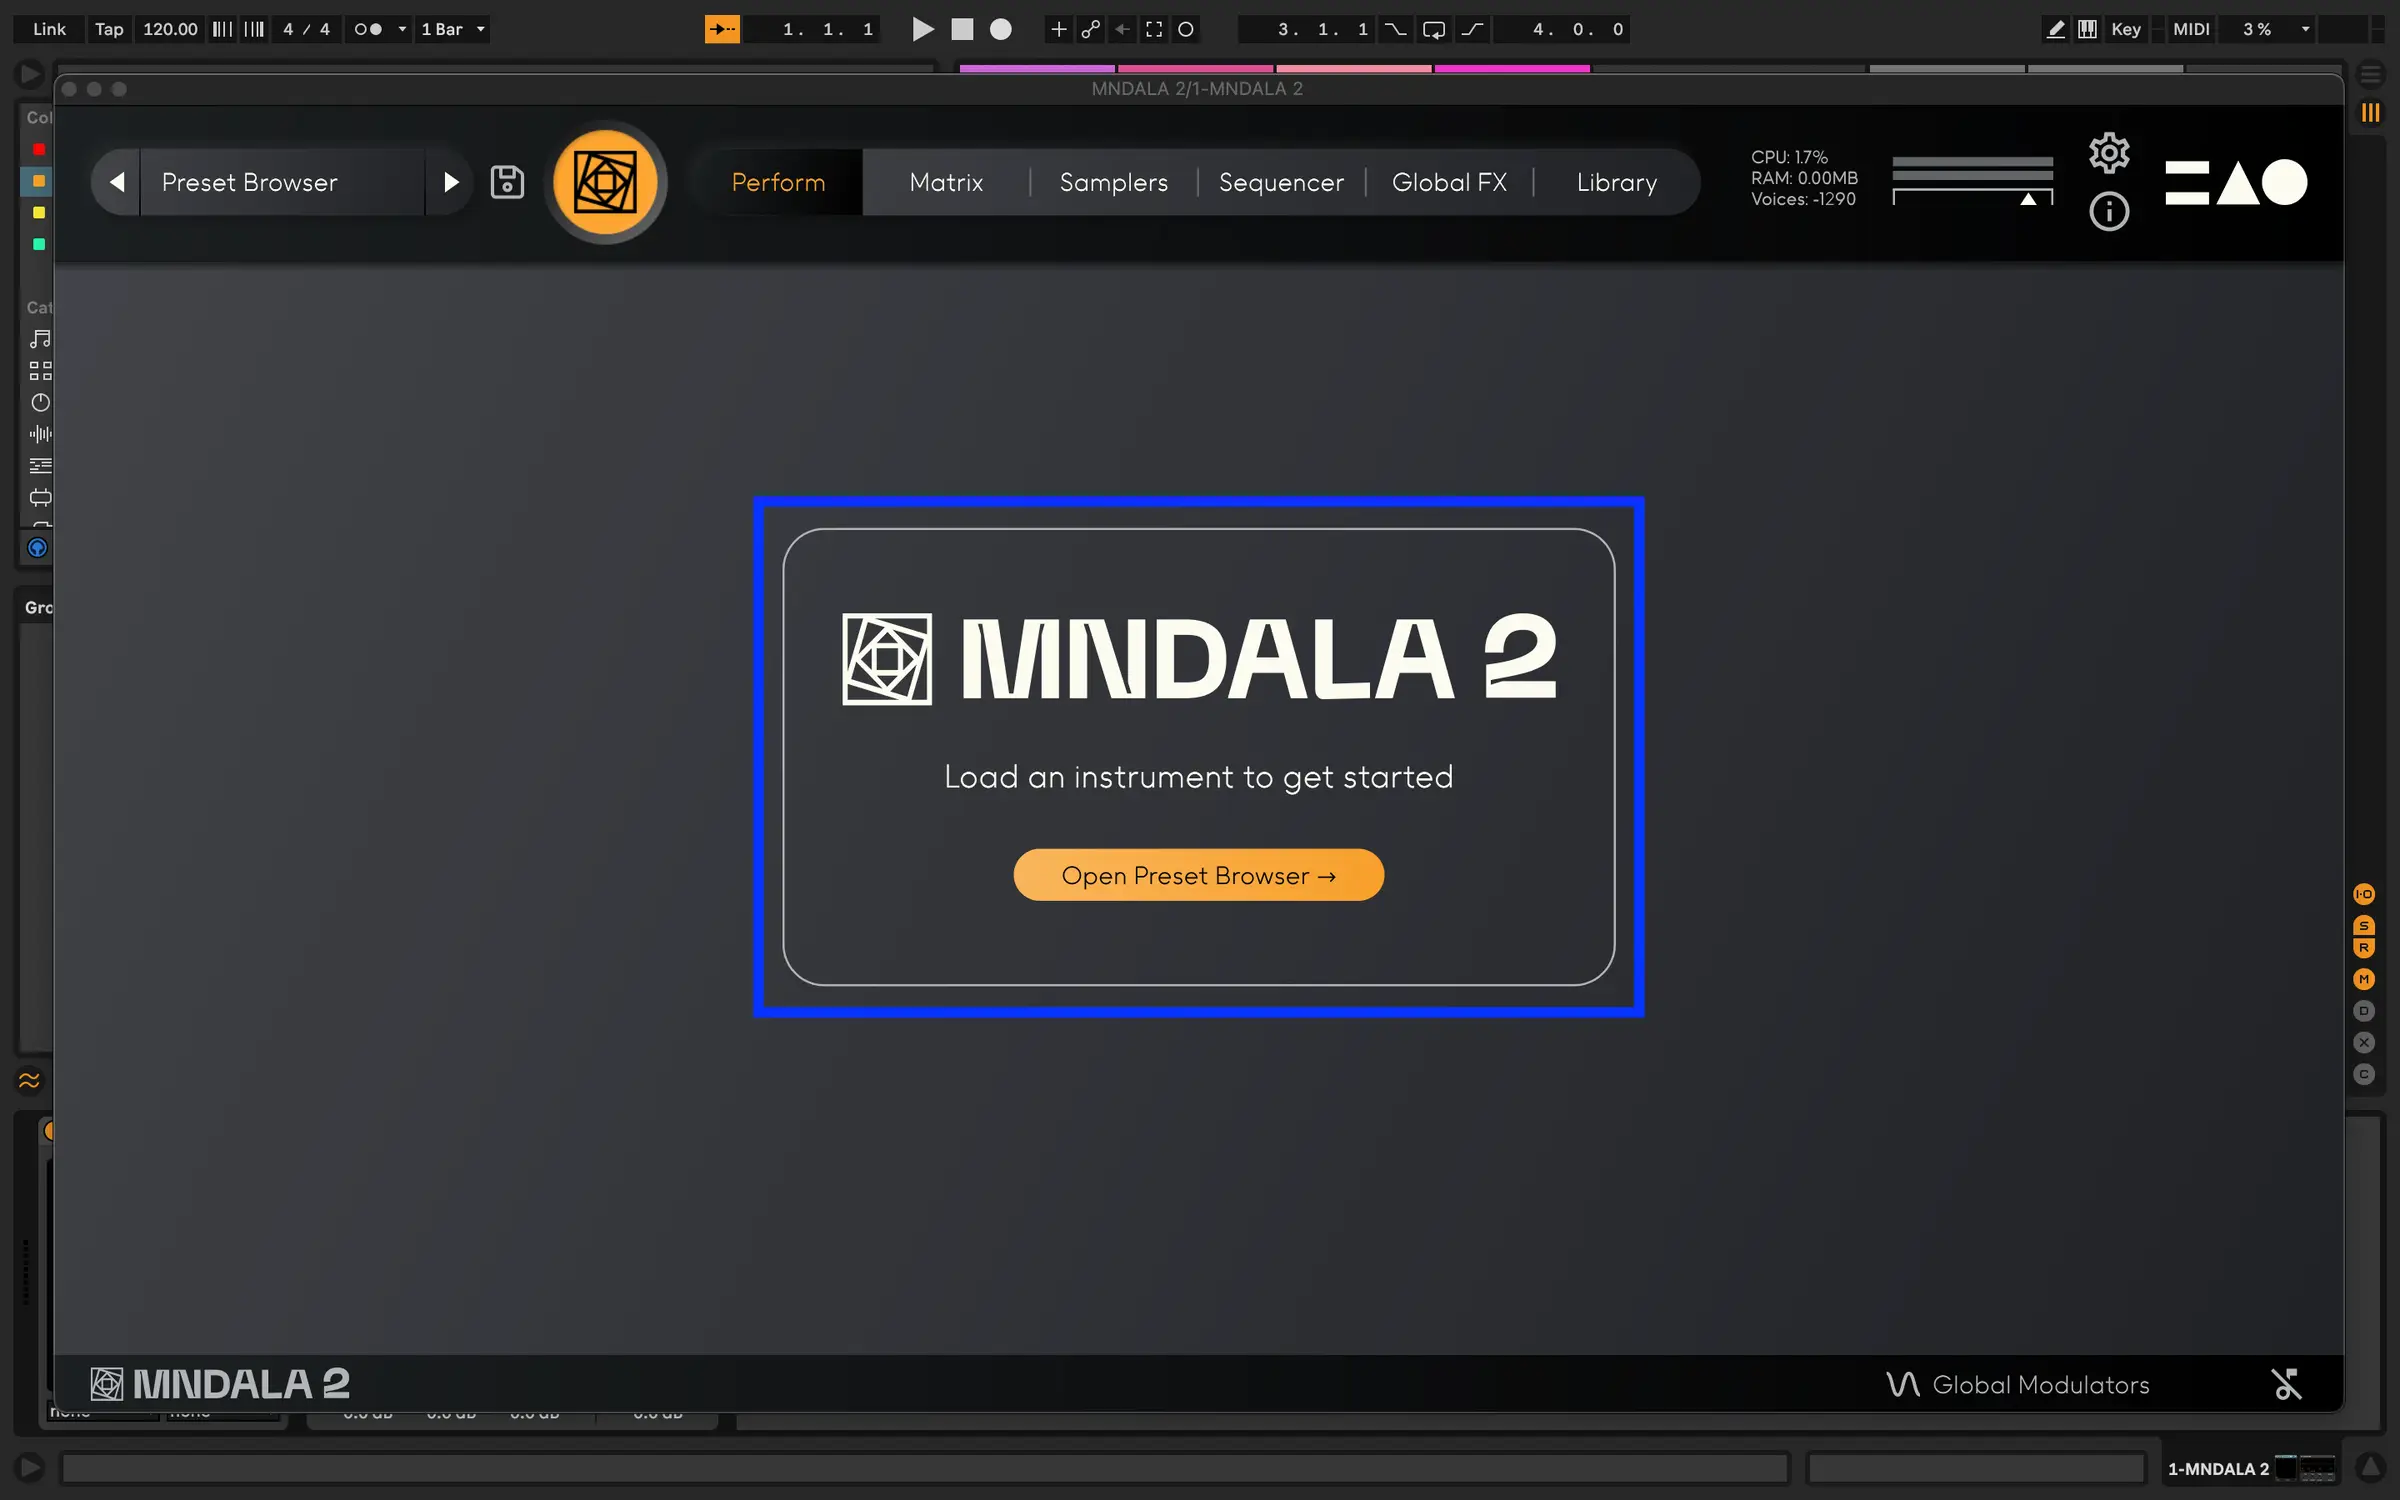
Task: Click the brand logo with bars, triangle and circle
Action: (2236, 182)
